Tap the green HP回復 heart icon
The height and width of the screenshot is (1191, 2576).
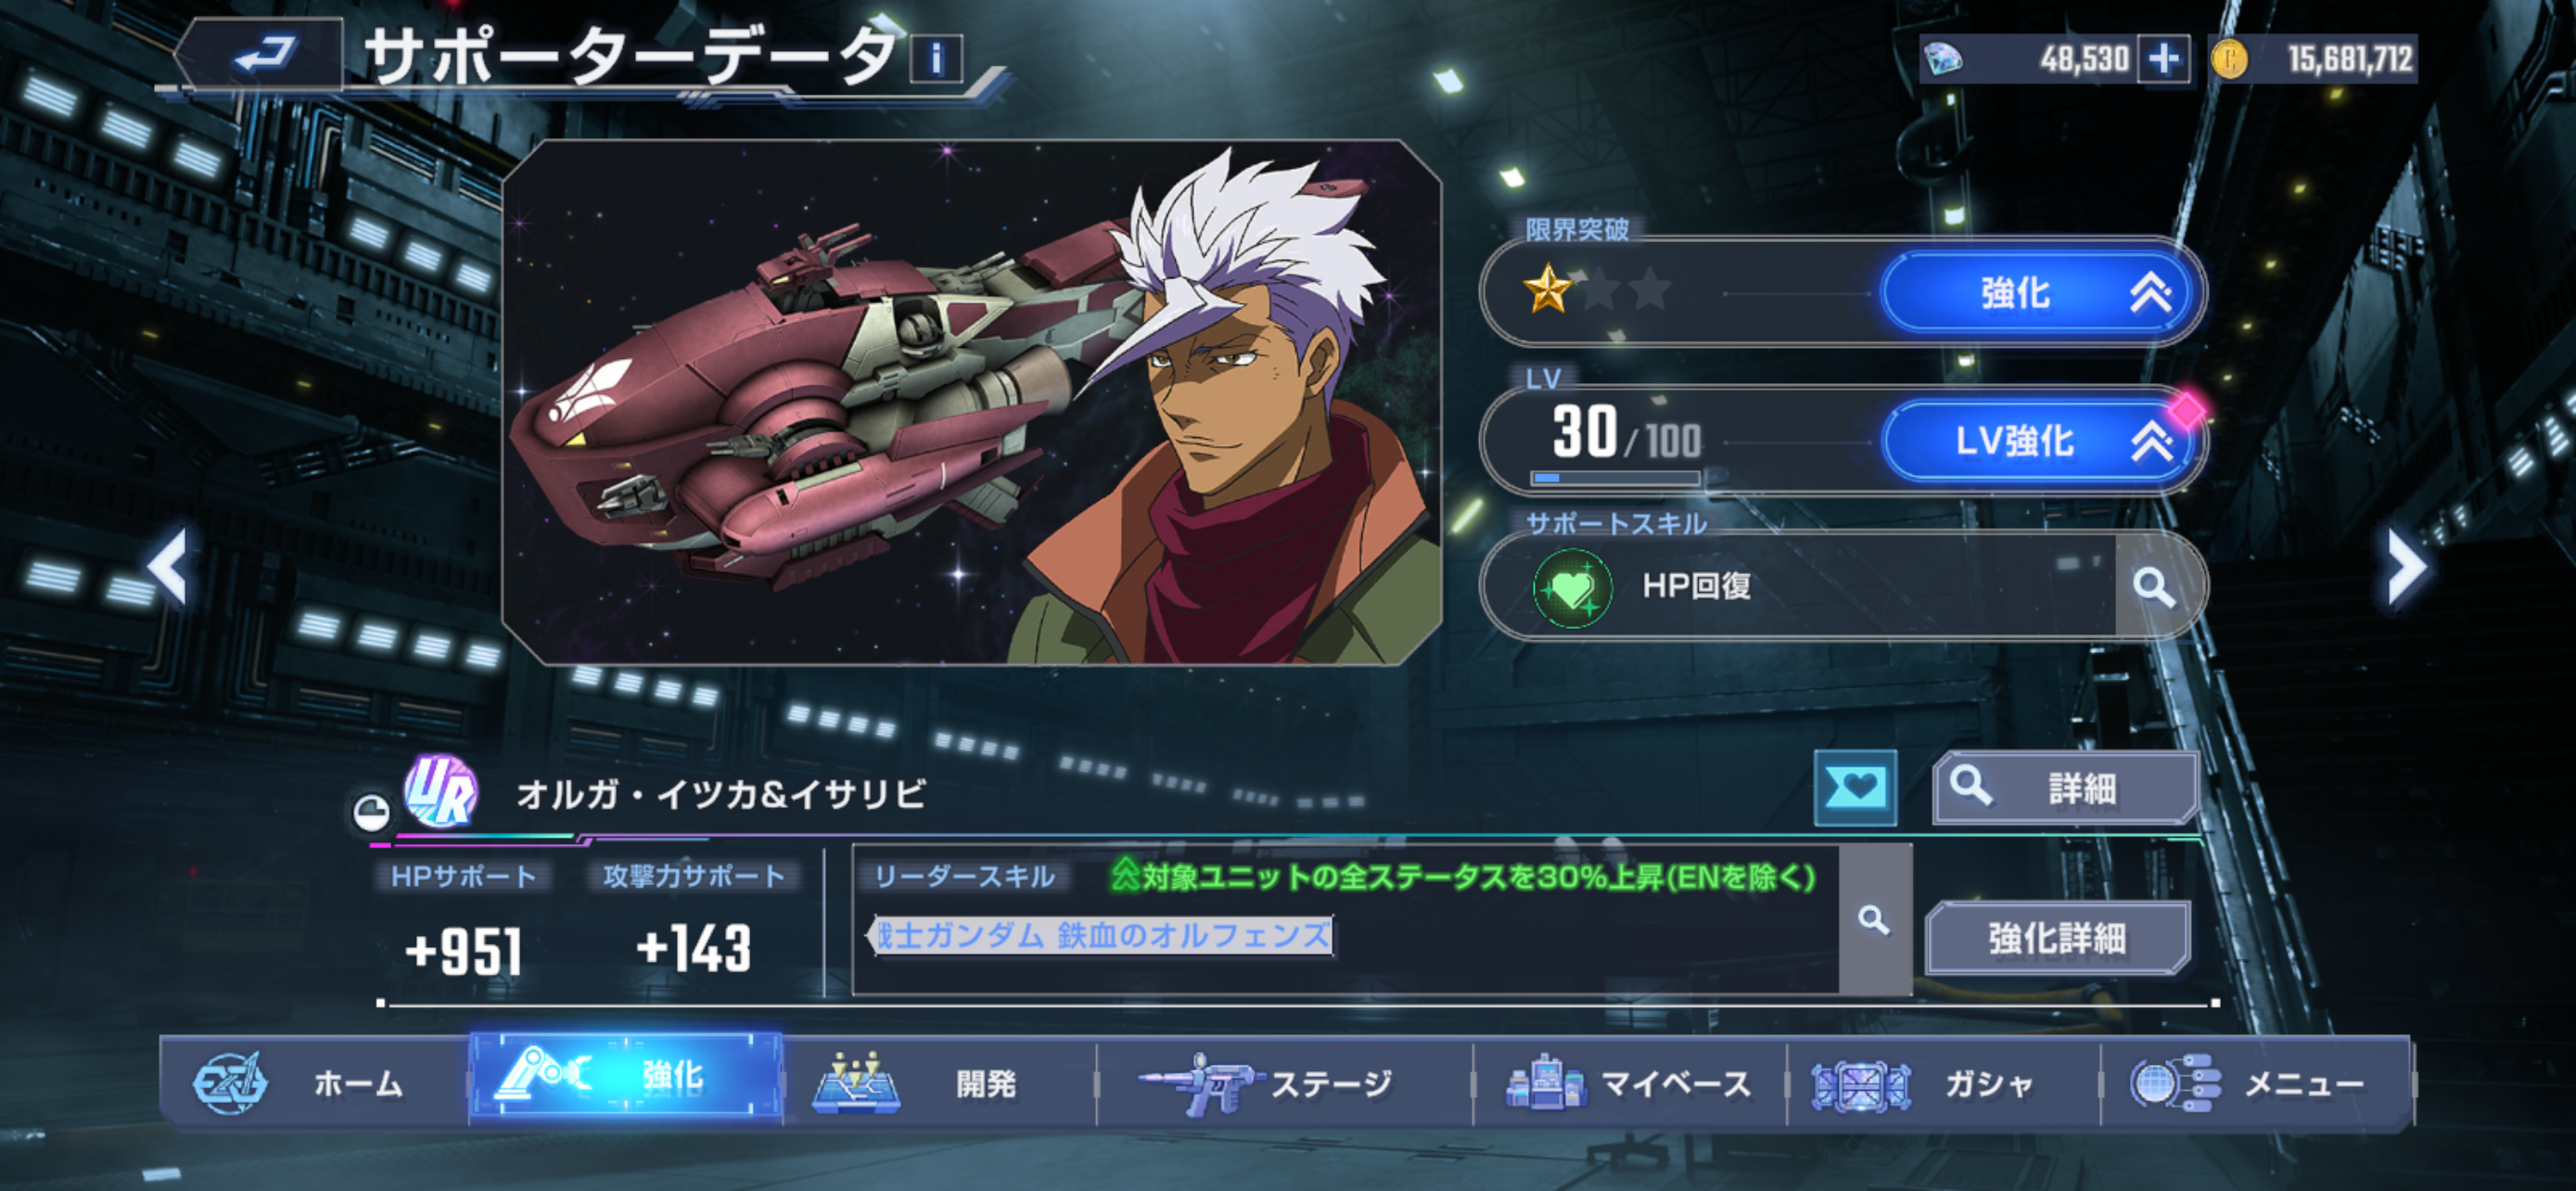[1571, 588]
